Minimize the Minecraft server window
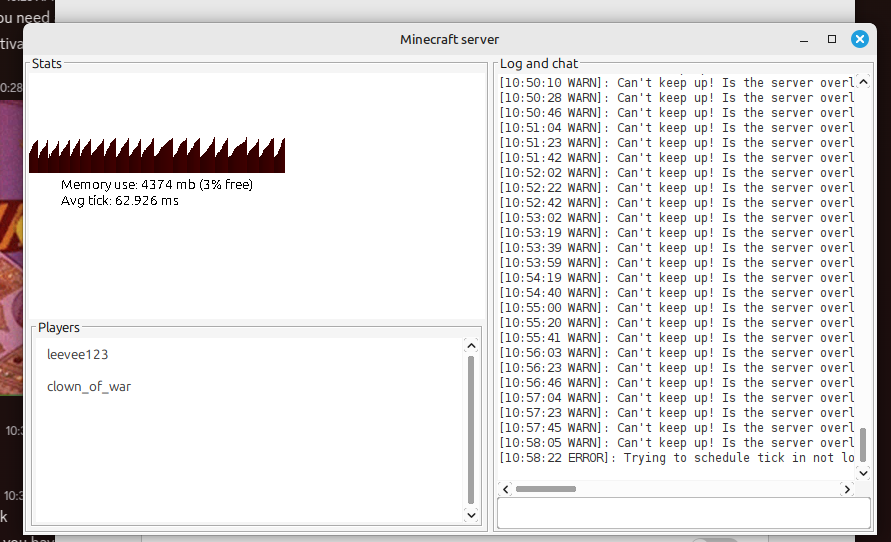 click(803, 40)
